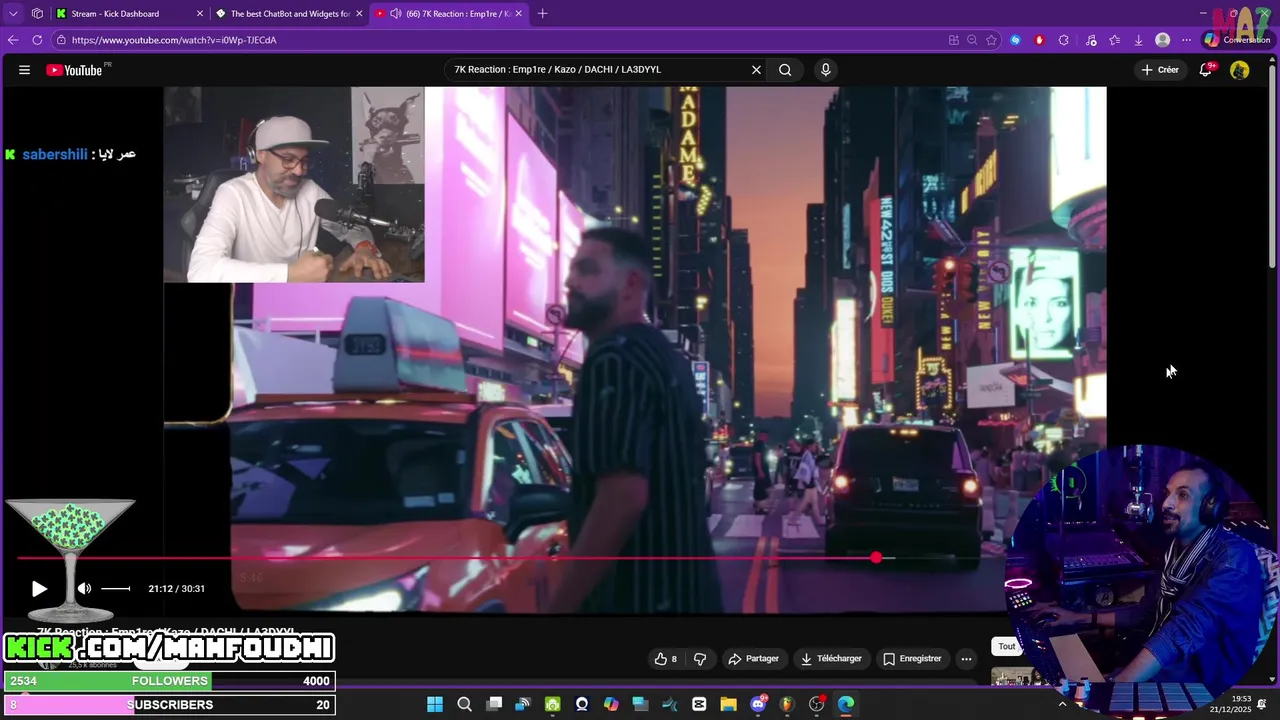Open CapCut from the taskbar
This screenshot has height=720, width=1280.
pos(699,704)
